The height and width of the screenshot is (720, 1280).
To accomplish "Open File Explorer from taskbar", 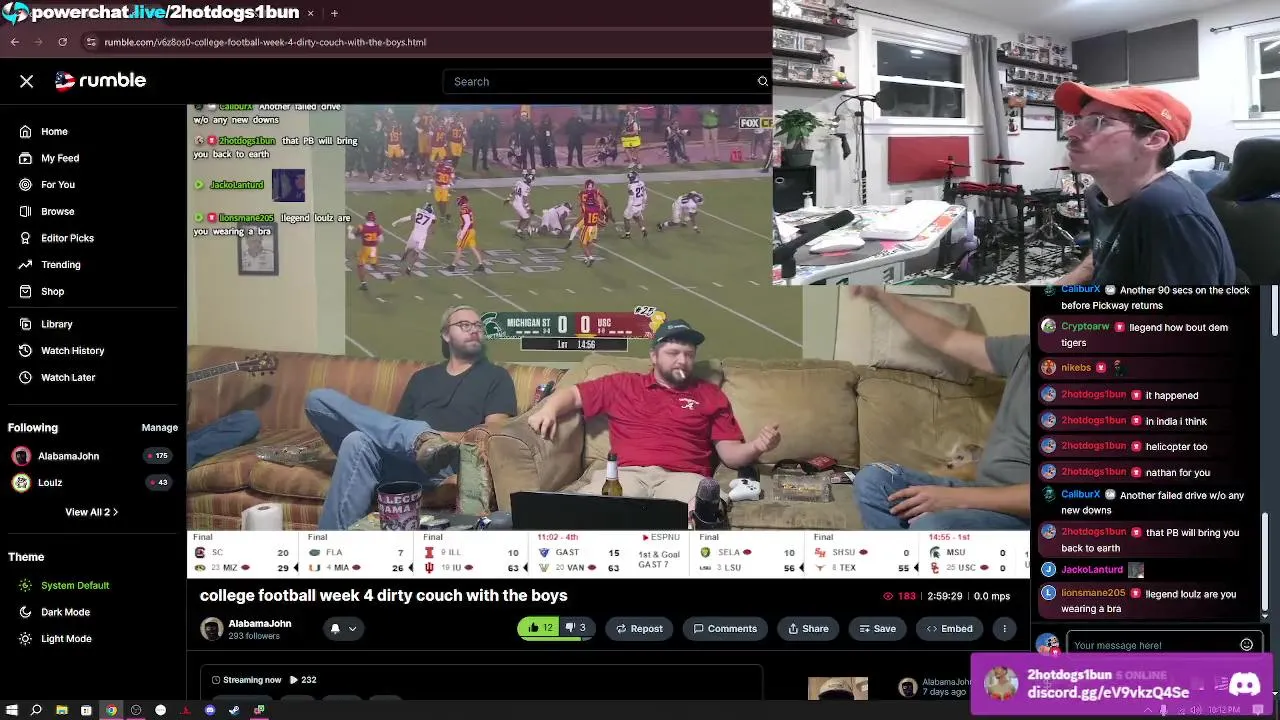I will coord(61,710).
